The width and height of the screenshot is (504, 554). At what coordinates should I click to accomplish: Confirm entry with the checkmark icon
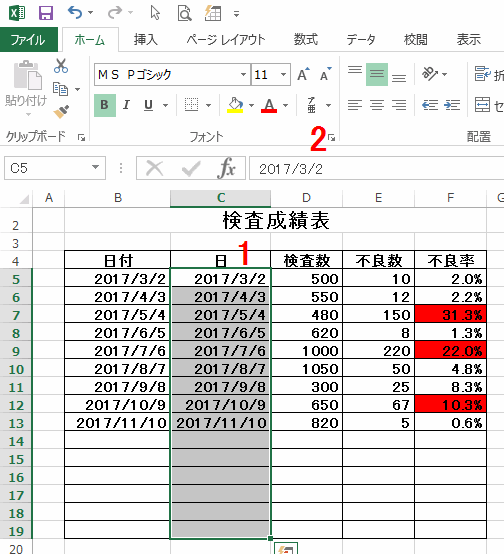191,168
